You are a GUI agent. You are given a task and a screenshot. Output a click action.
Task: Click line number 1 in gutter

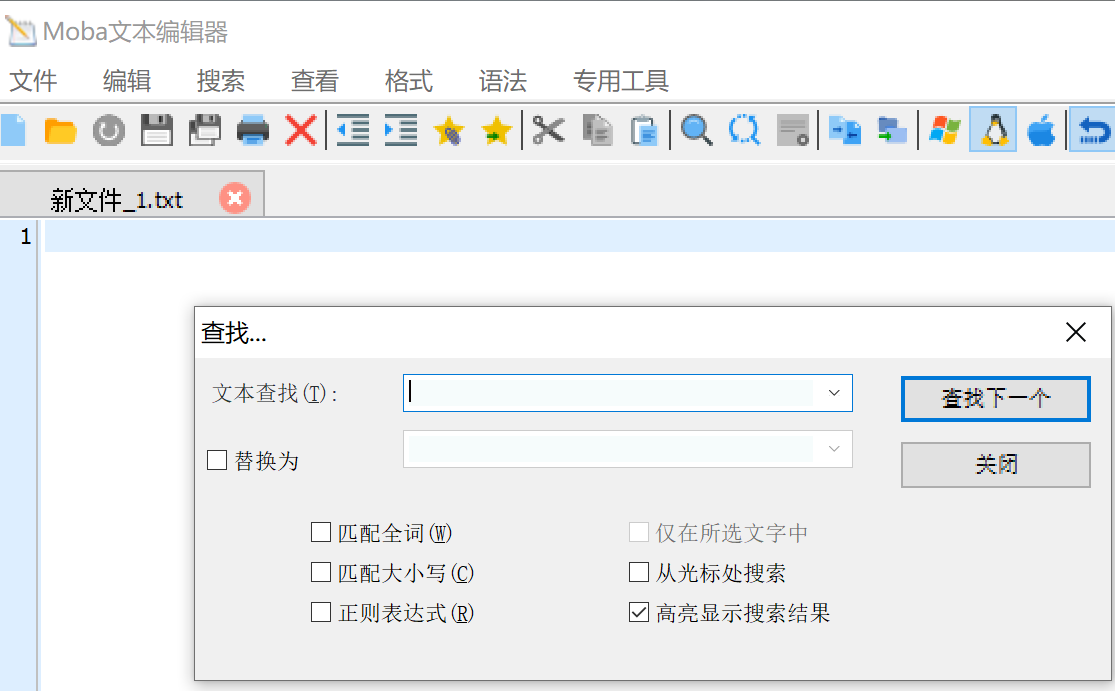(x=26, y=236)
